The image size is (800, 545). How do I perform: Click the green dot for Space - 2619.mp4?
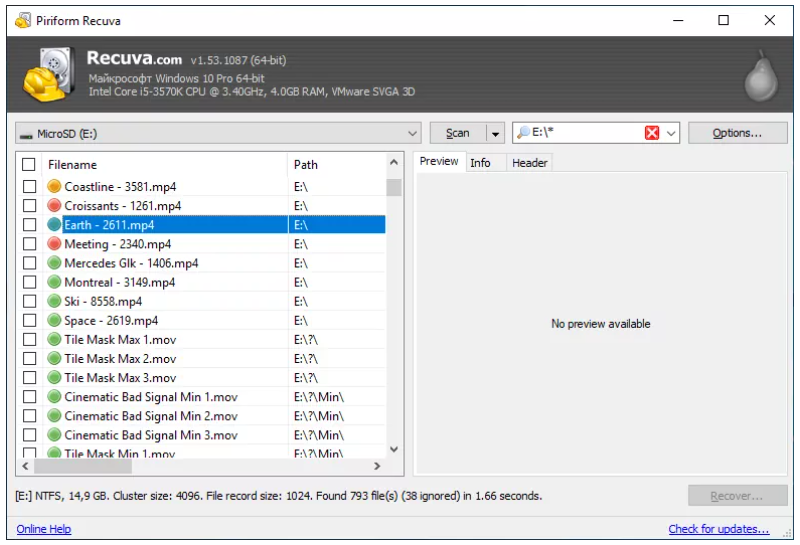[54, 320]
